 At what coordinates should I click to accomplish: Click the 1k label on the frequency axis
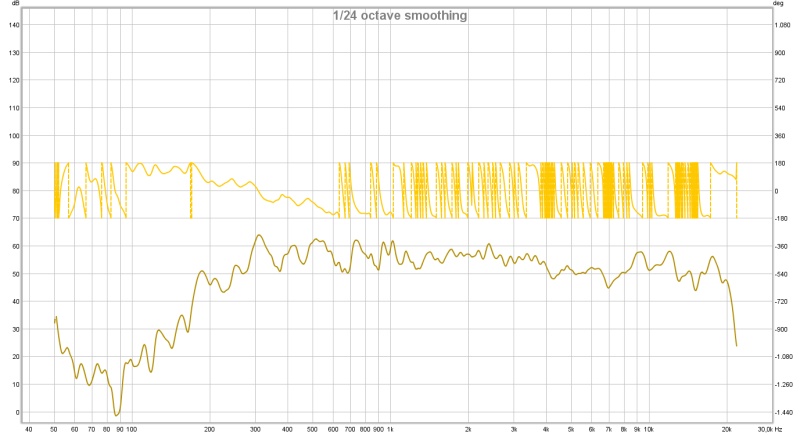click(390, 429)
